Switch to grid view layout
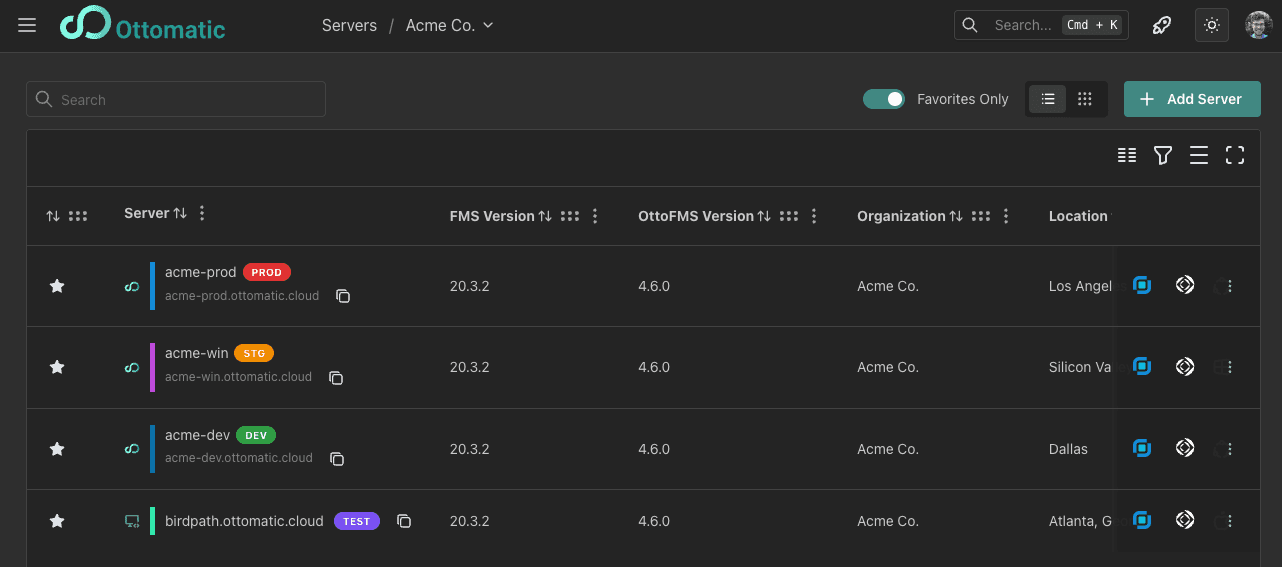Viewport: 1282px width, 567px height. [x=1085, y=99]
